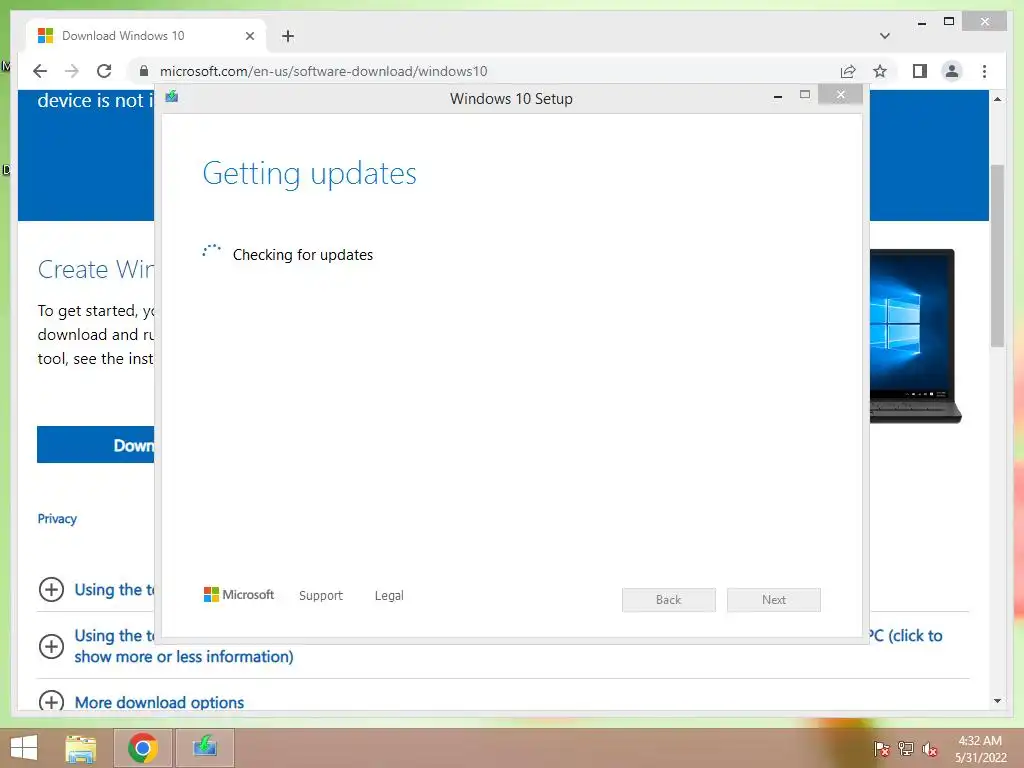Switch to Chrome on taskbar

(x=142, y=748)
